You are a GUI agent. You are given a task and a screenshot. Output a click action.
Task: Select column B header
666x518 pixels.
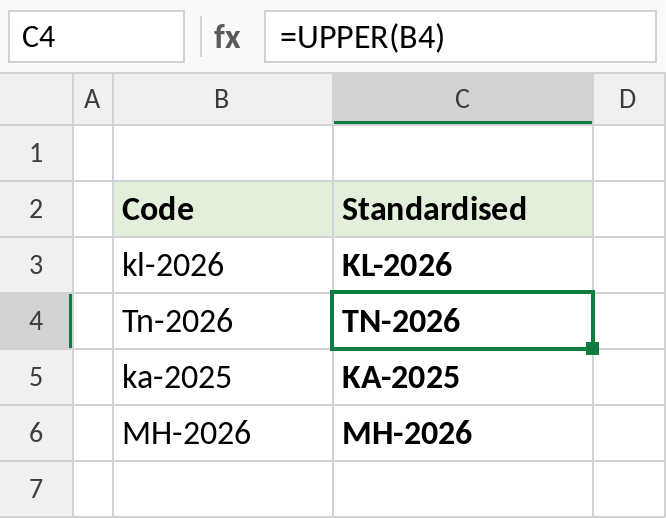(x=223, y=99)
